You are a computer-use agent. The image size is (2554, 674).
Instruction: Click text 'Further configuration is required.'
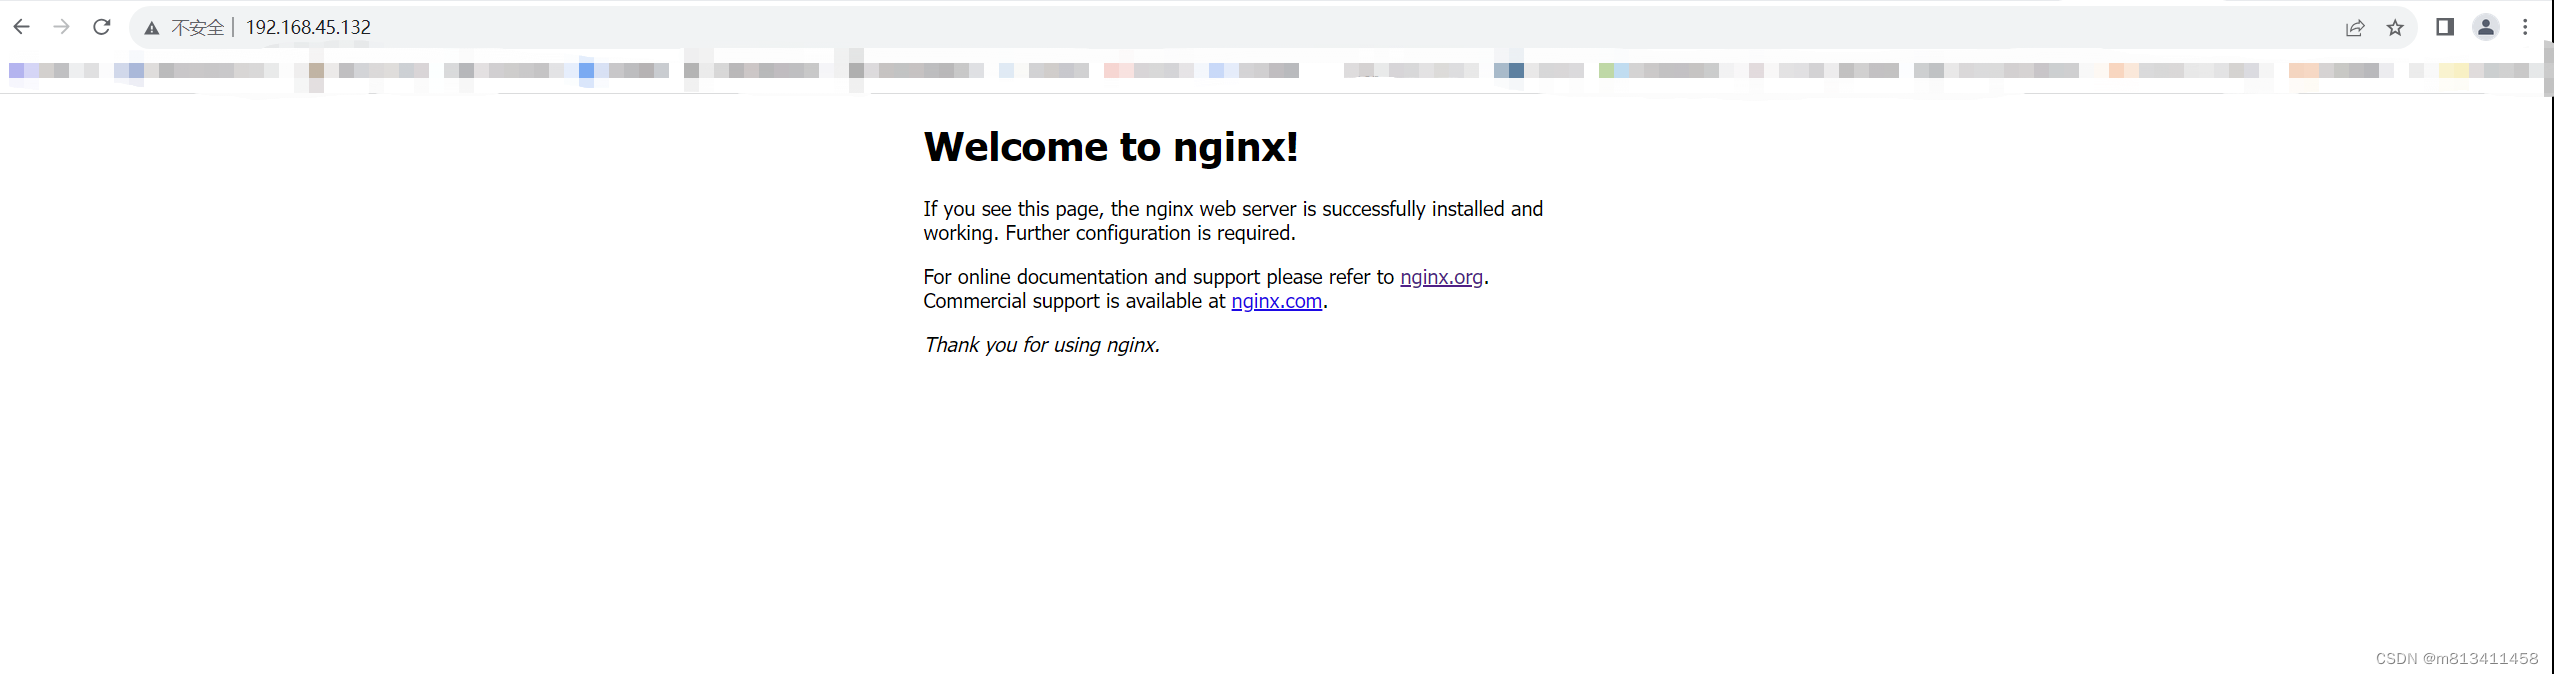coord(1150,233)
